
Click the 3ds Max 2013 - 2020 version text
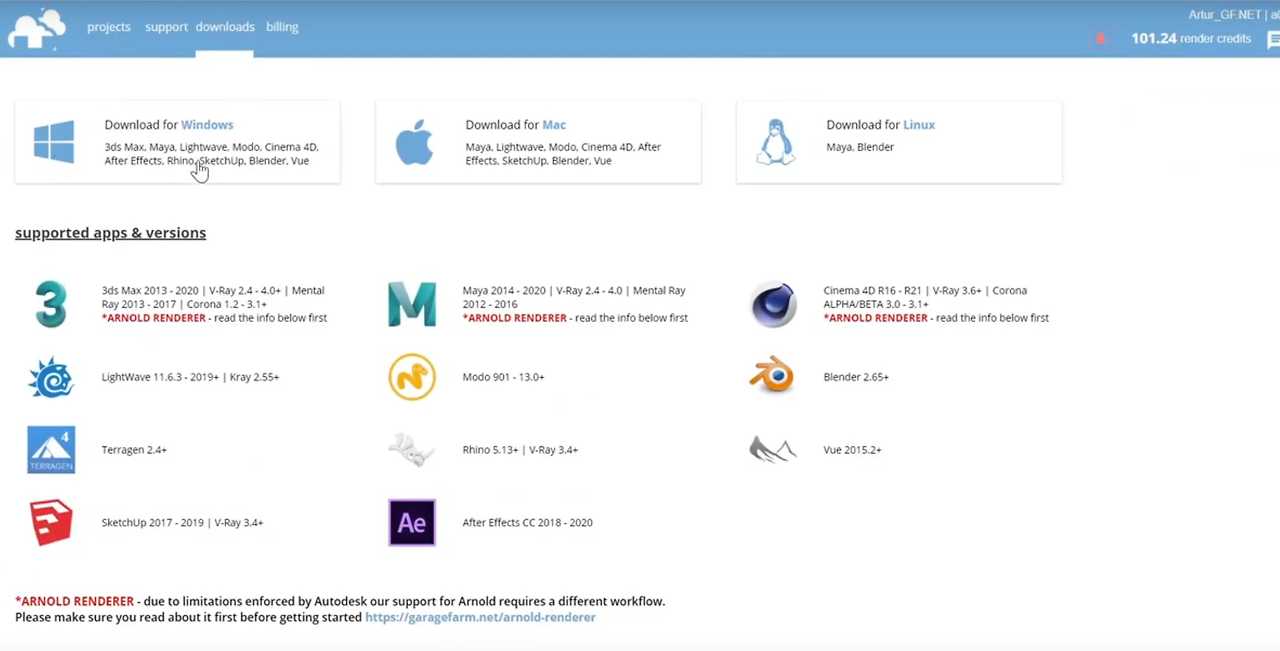[213, 297]
